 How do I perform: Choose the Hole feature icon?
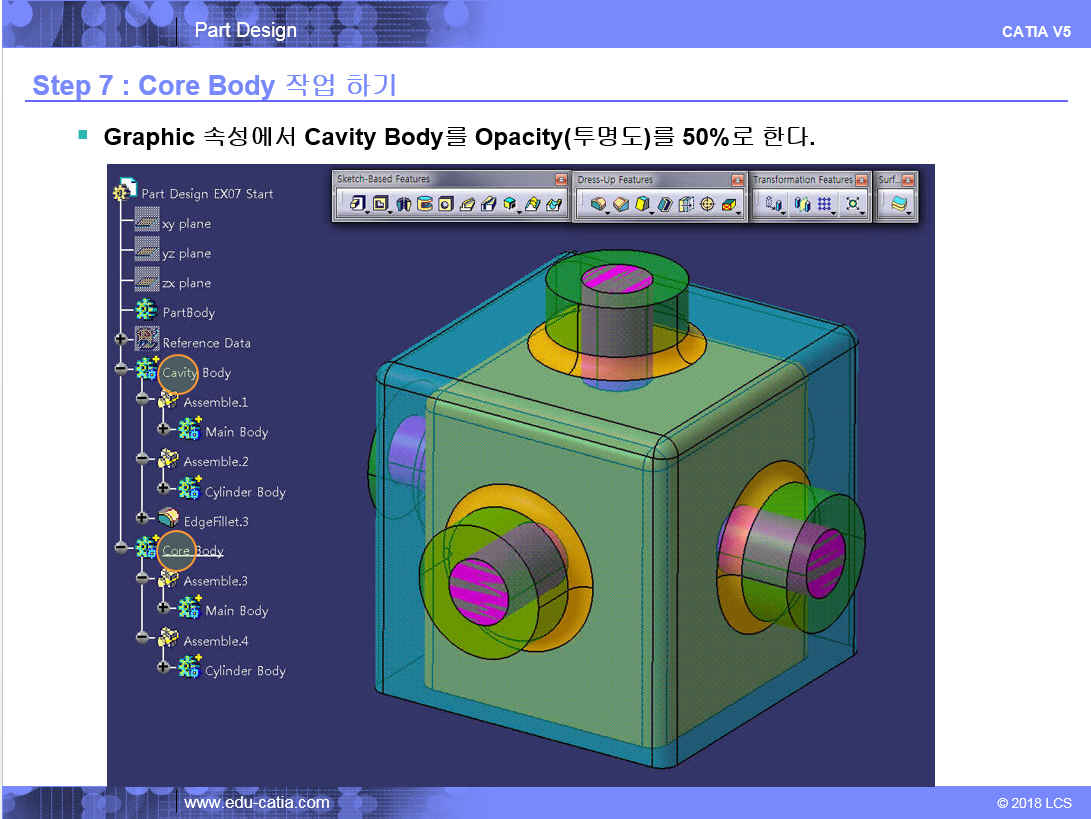point(446,204)
